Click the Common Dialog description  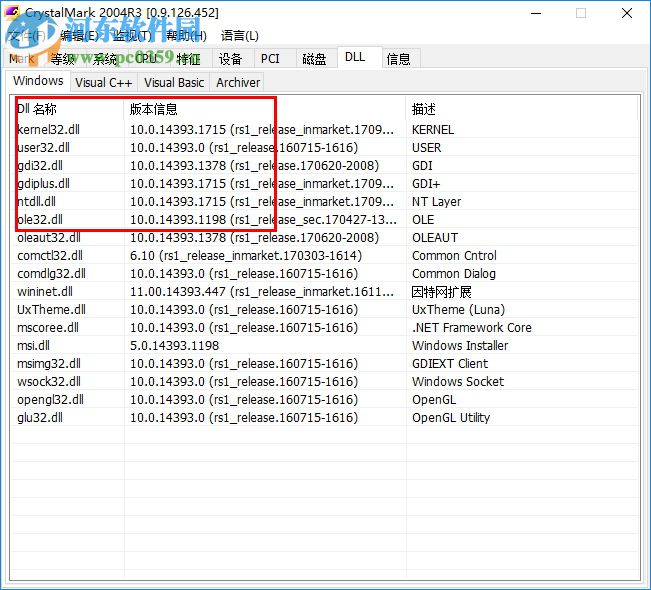tap(454, 274)
